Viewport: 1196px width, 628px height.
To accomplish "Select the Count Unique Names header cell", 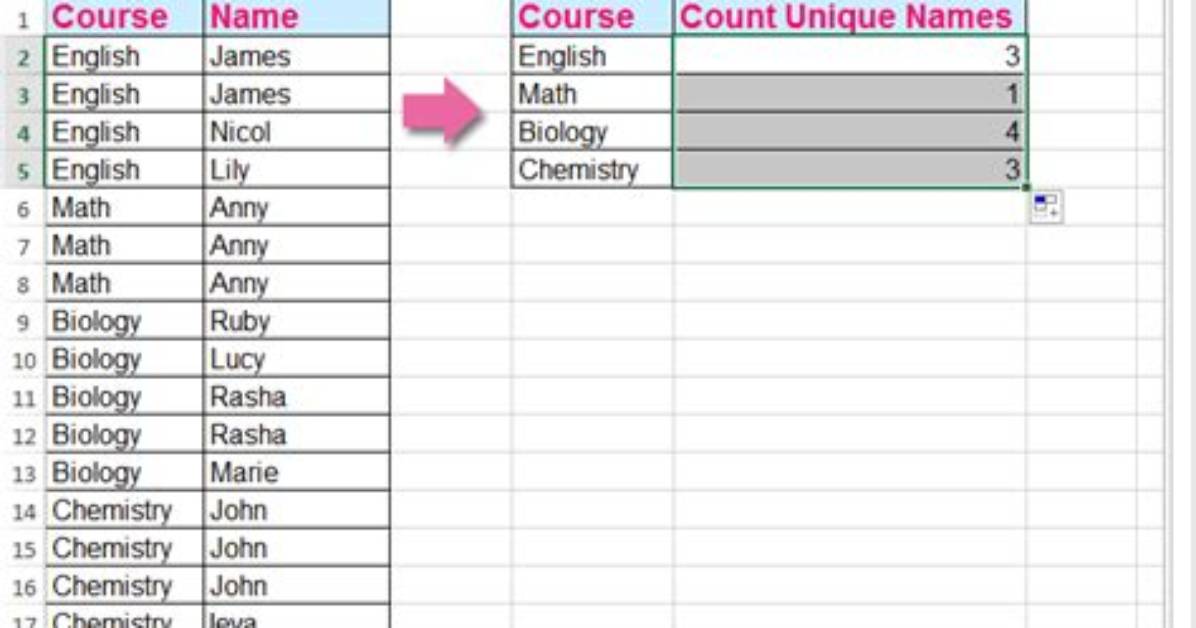I will 849,17.
